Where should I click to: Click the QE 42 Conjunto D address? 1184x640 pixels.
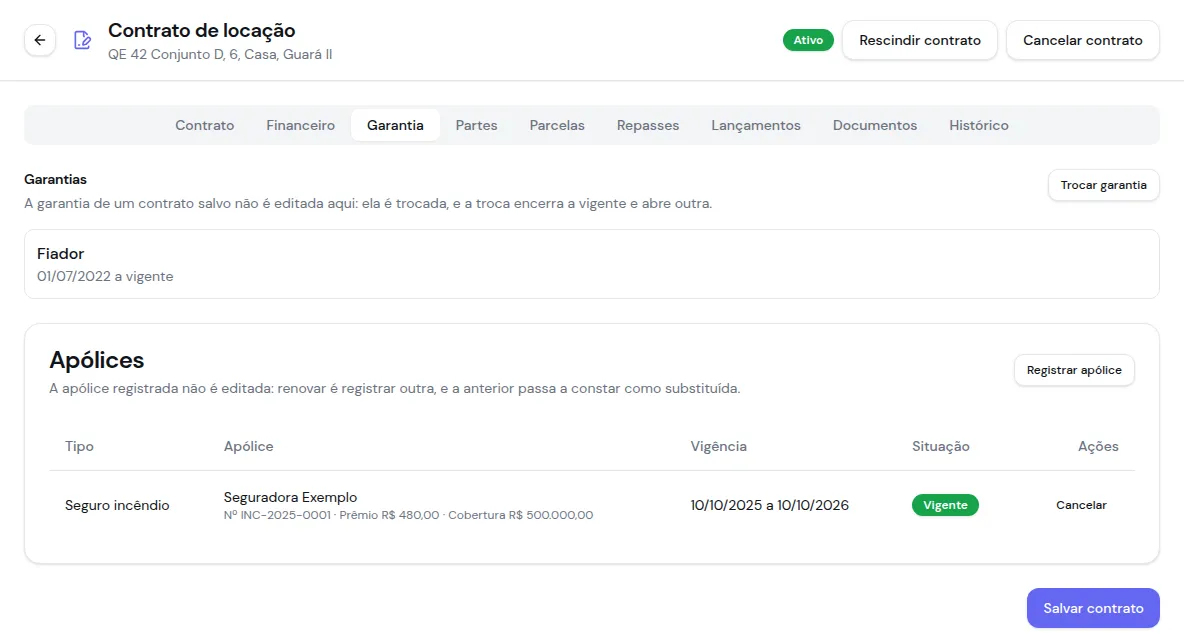pyautogui.click(x=220, y=54)
